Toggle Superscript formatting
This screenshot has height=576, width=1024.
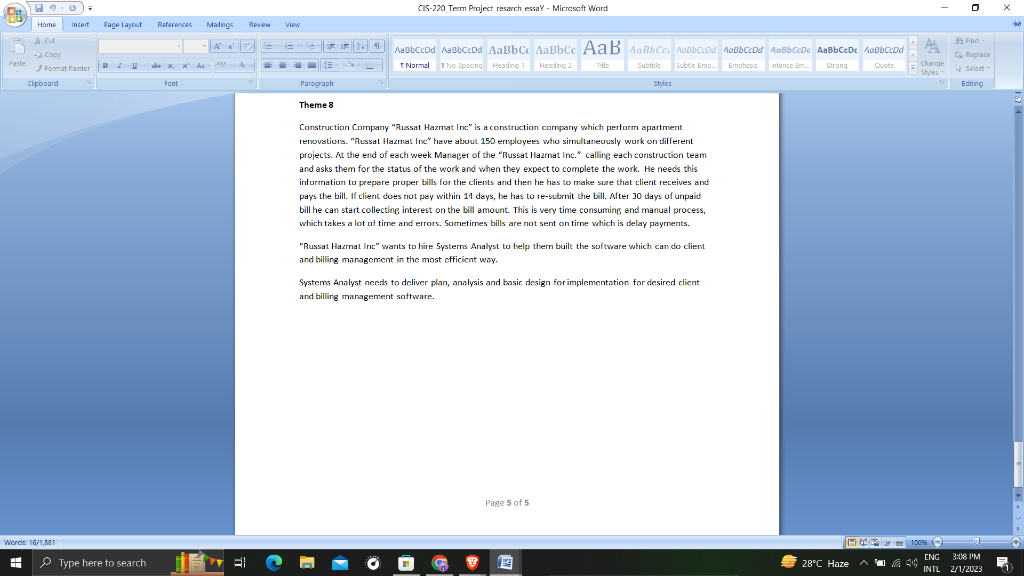185,65
